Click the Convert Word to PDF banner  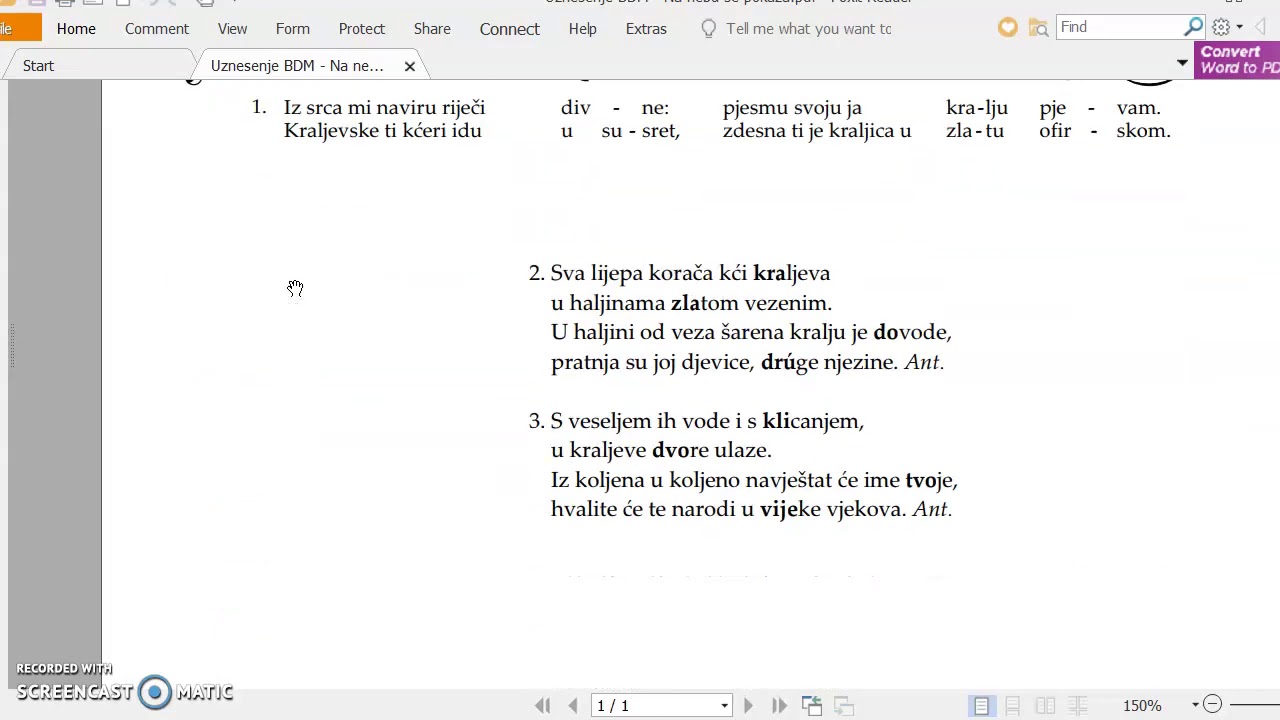[1237, 60]
